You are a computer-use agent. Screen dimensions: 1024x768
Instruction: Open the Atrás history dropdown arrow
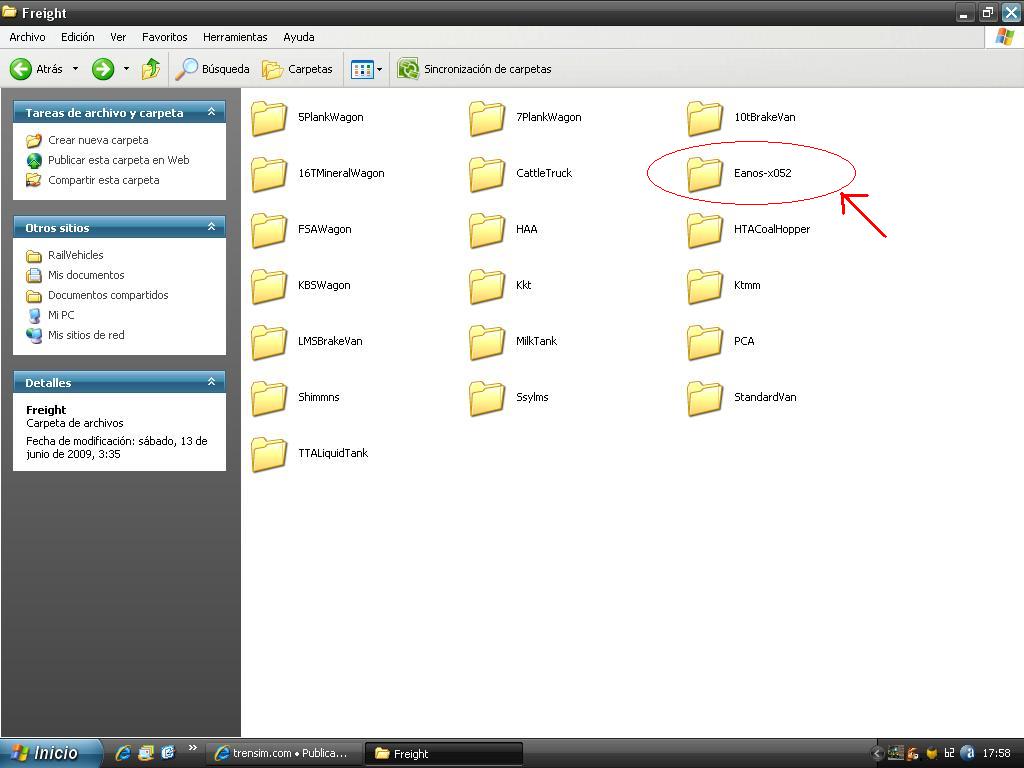[x=75, y=69]
